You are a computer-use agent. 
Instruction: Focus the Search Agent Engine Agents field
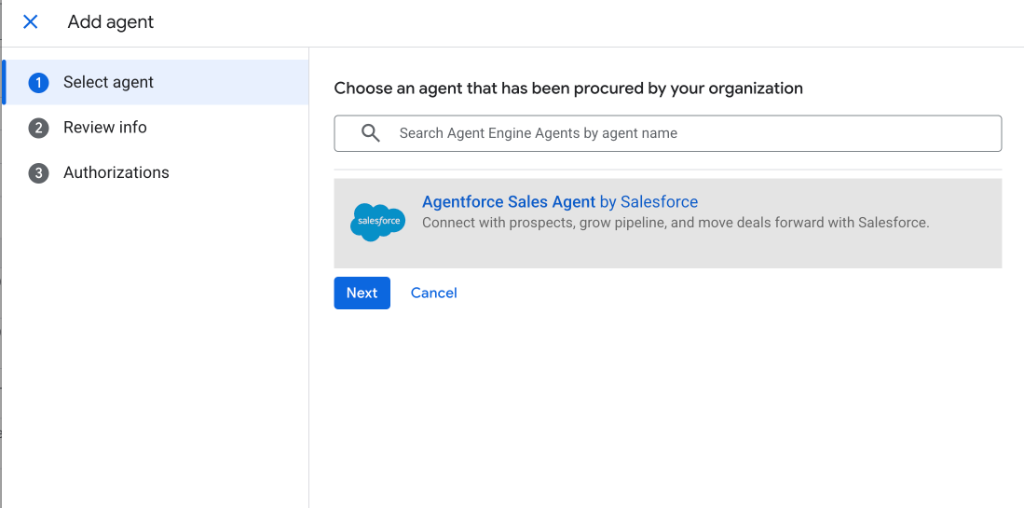click(x=667, y=133)
